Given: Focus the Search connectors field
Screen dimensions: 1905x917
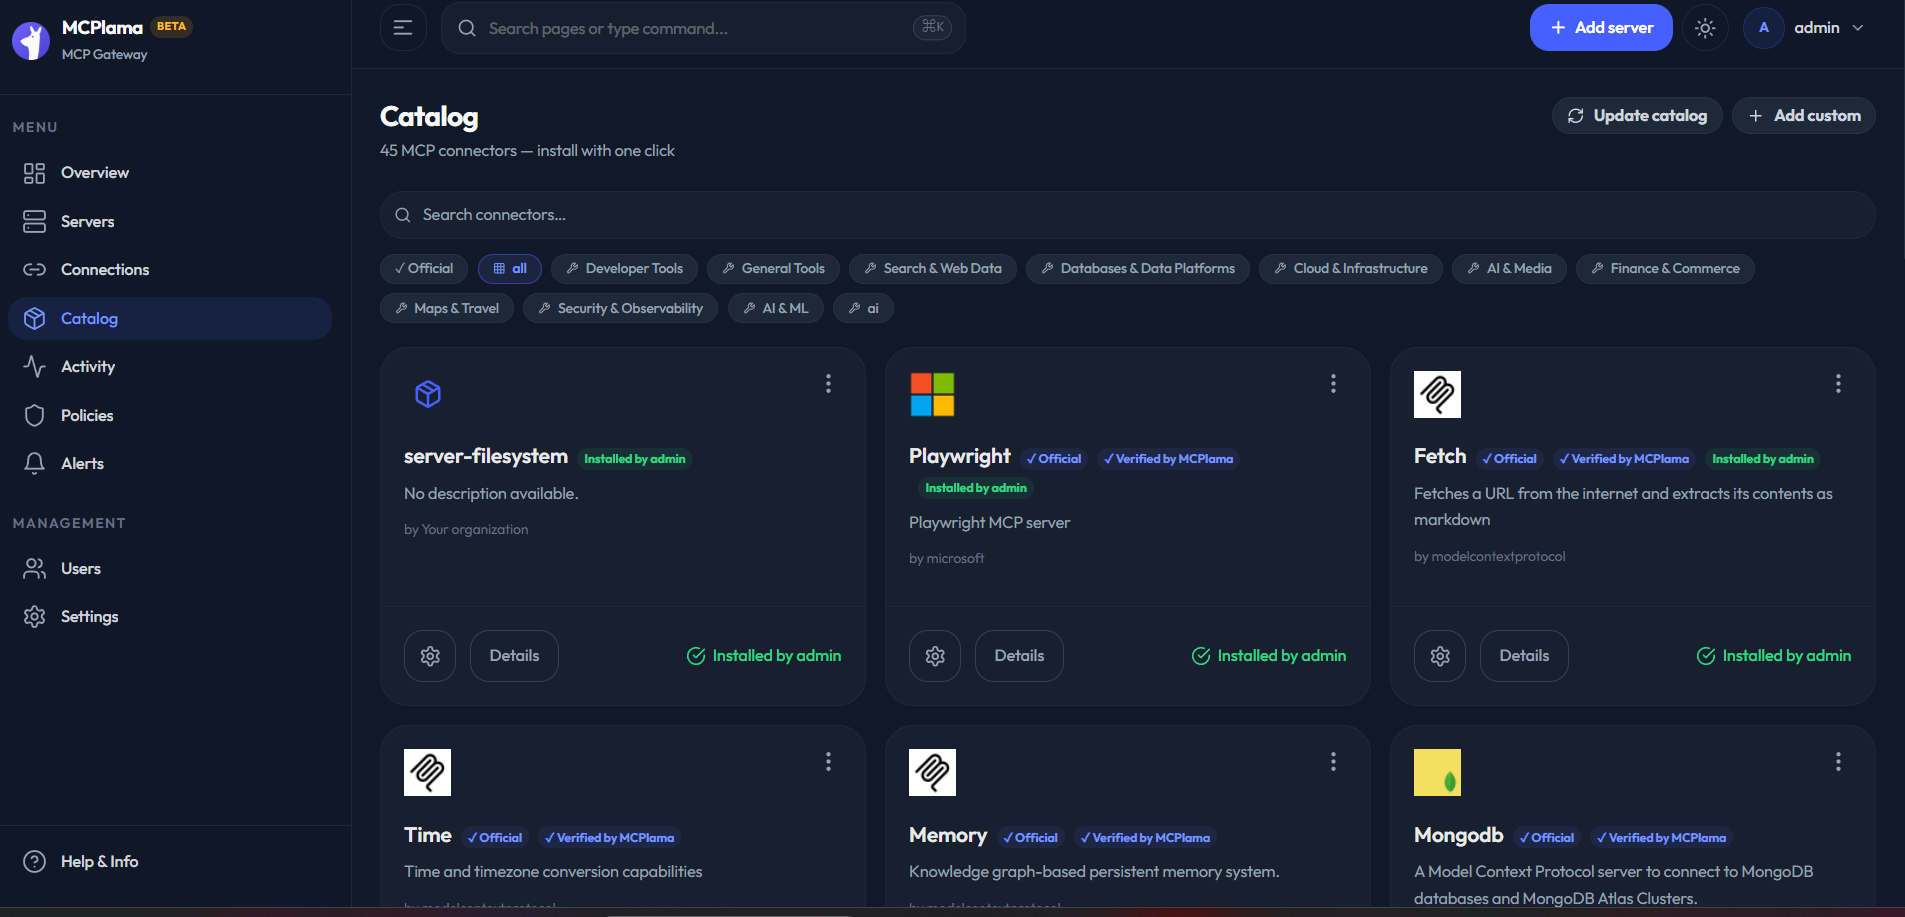Looking at the screenshot, I should 1127,215.
